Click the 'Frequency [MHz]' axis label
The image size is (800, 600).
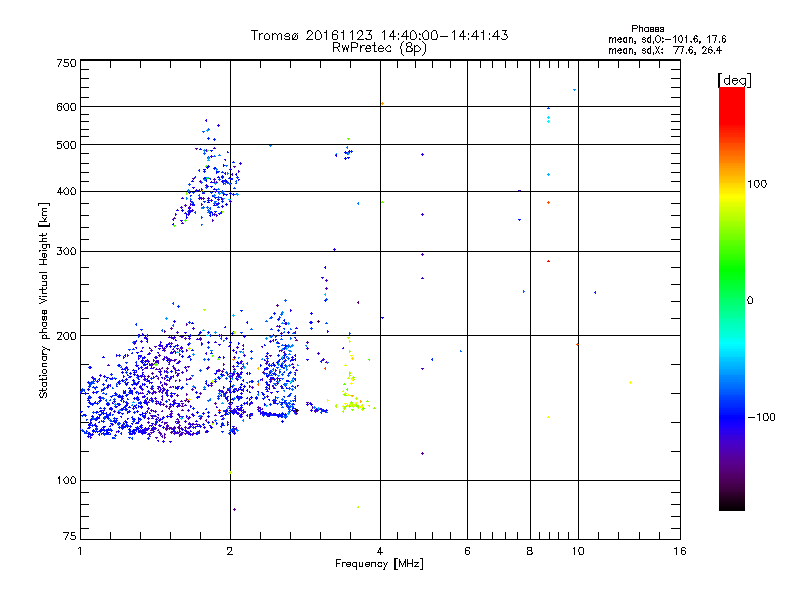click(379, 564)
